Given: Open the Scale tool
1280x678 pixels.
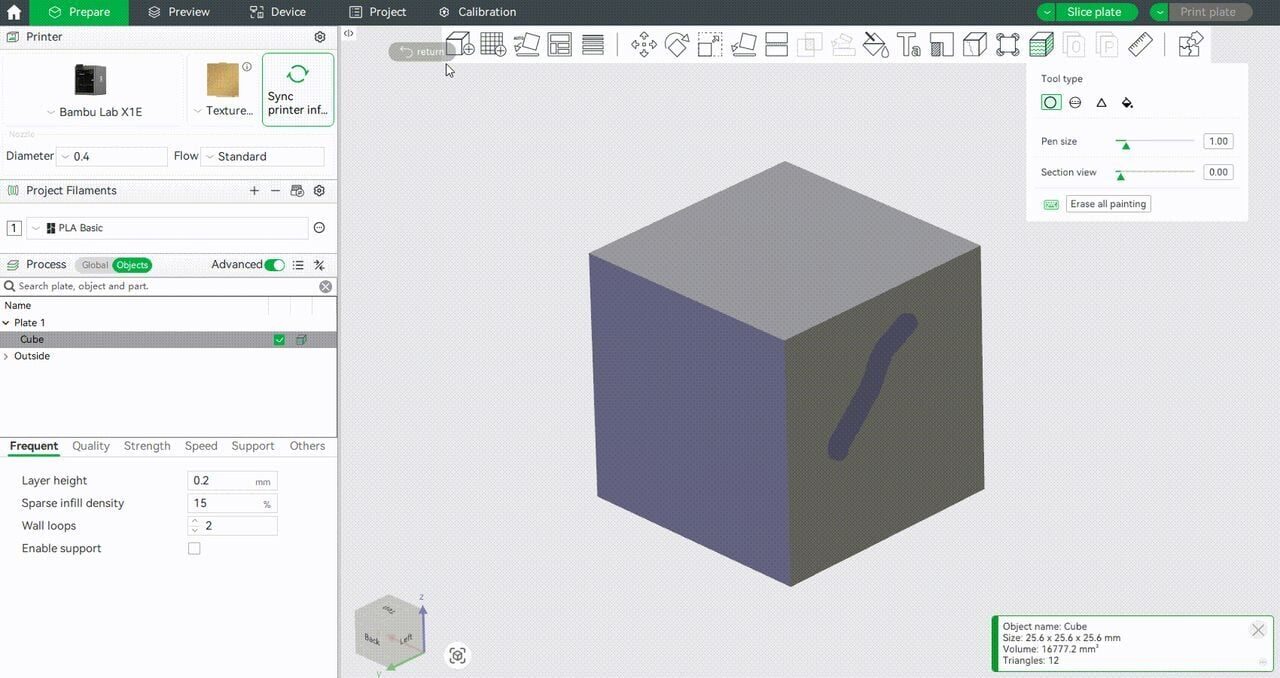Looking at the screenshot, I should click(x=710, y=45).
